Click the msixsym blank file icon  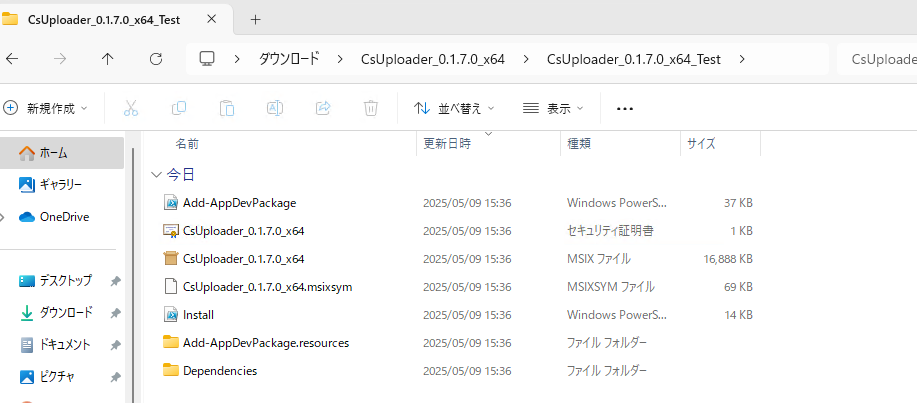coord(170,287)
